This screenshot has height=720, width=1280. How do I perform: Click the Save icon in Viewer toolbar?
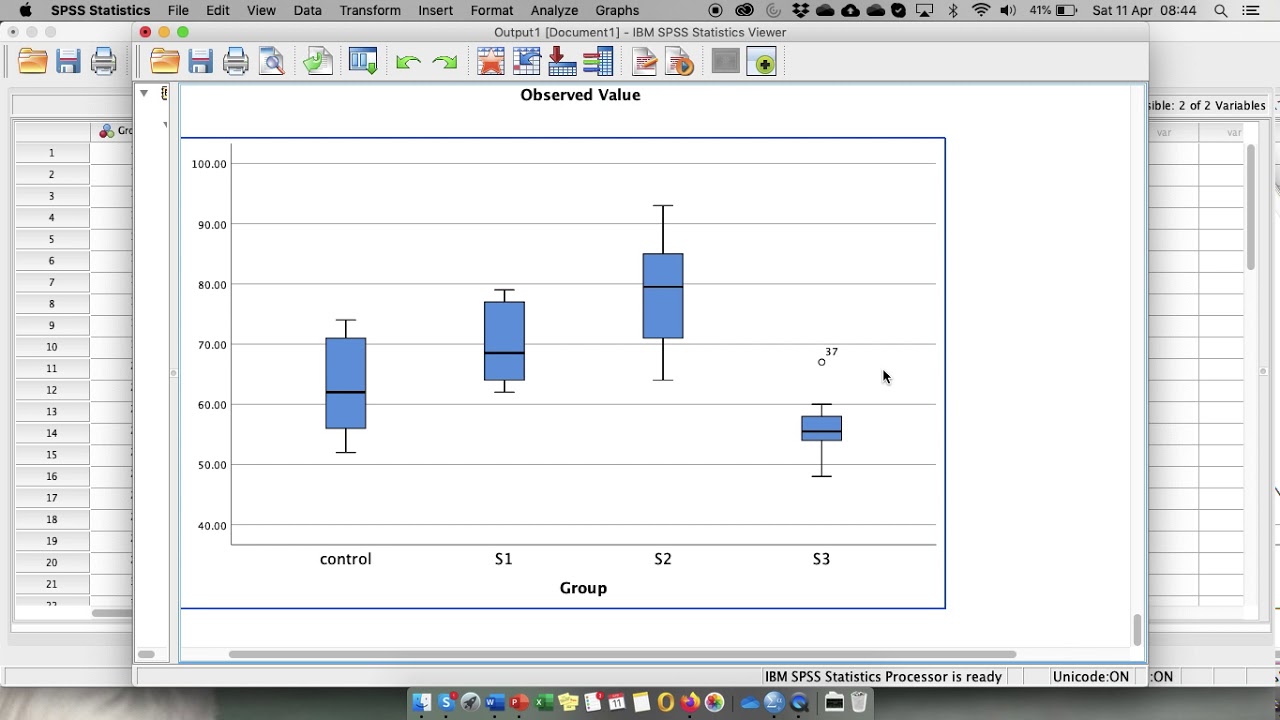[x=200, y=62]
